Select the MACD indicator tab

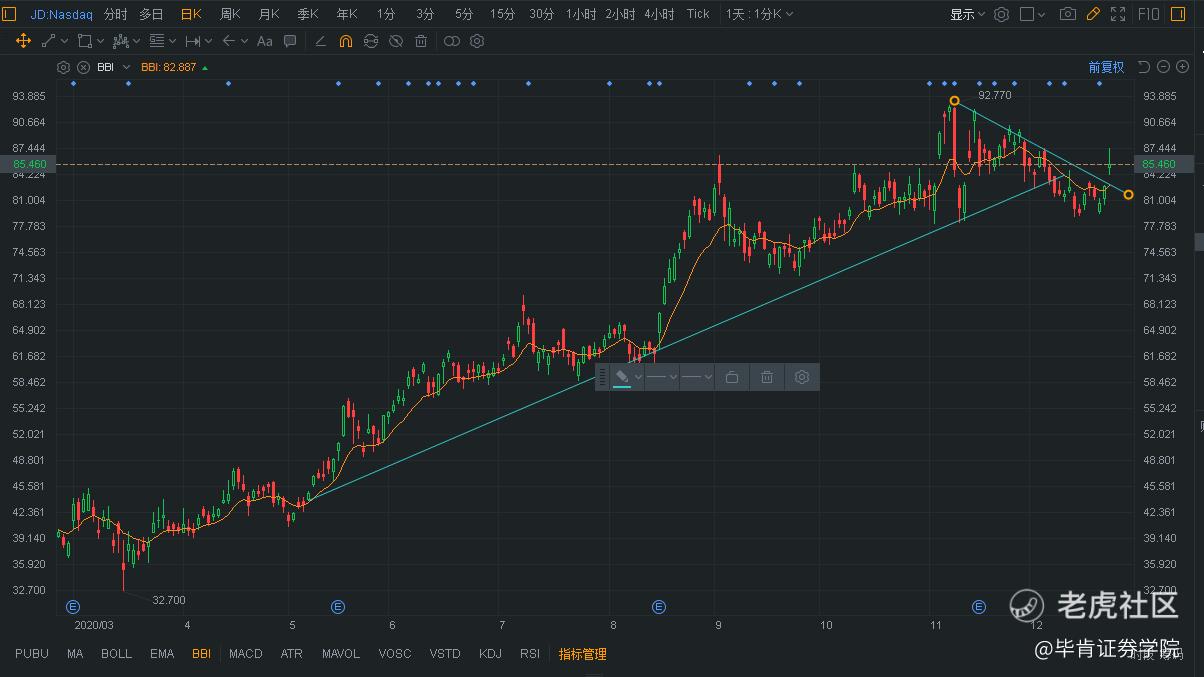[x=245, y=654]
